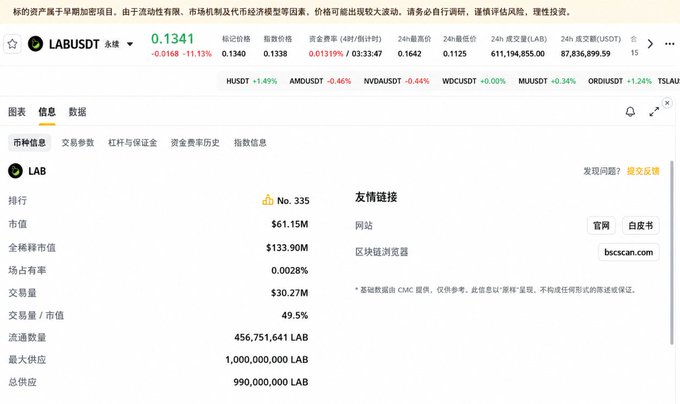
Task: Open the 数据 tab
Action: pos(77,112)
